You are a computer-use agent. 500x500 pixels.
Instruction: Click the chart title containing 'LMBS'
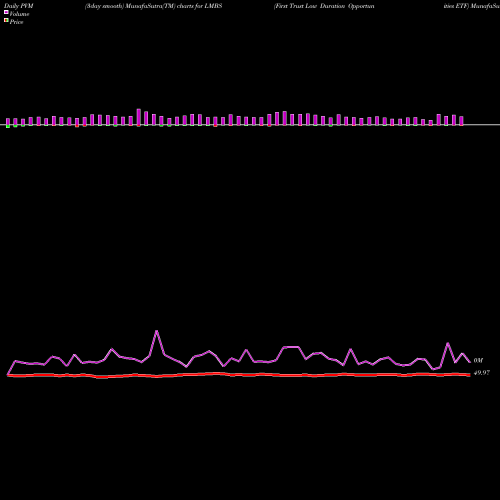tap(154, 6)
